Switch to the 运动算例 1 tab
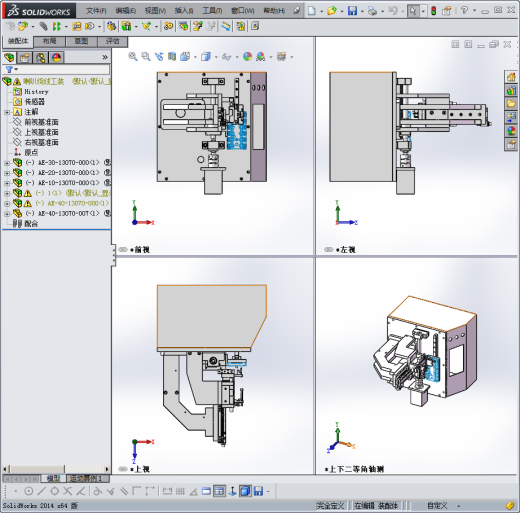 [x=88, y=479]
